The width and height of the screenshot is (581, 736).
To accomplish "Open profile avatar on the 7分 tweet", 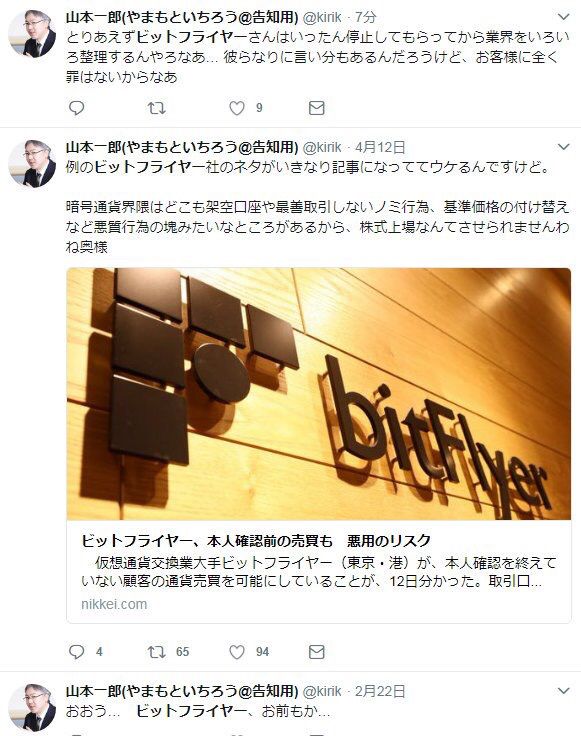I will (32, 33).
